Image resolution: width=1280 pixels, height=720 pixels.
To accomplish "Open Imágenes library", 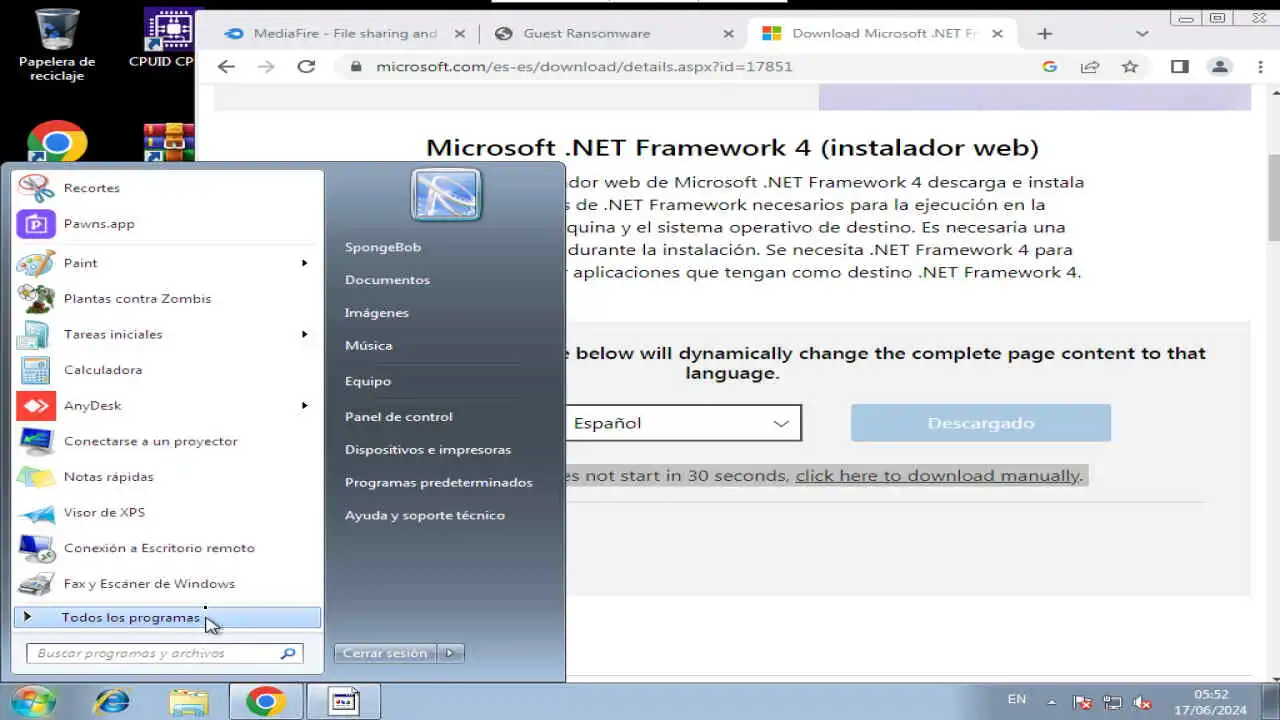I will (x=377, y=313).
